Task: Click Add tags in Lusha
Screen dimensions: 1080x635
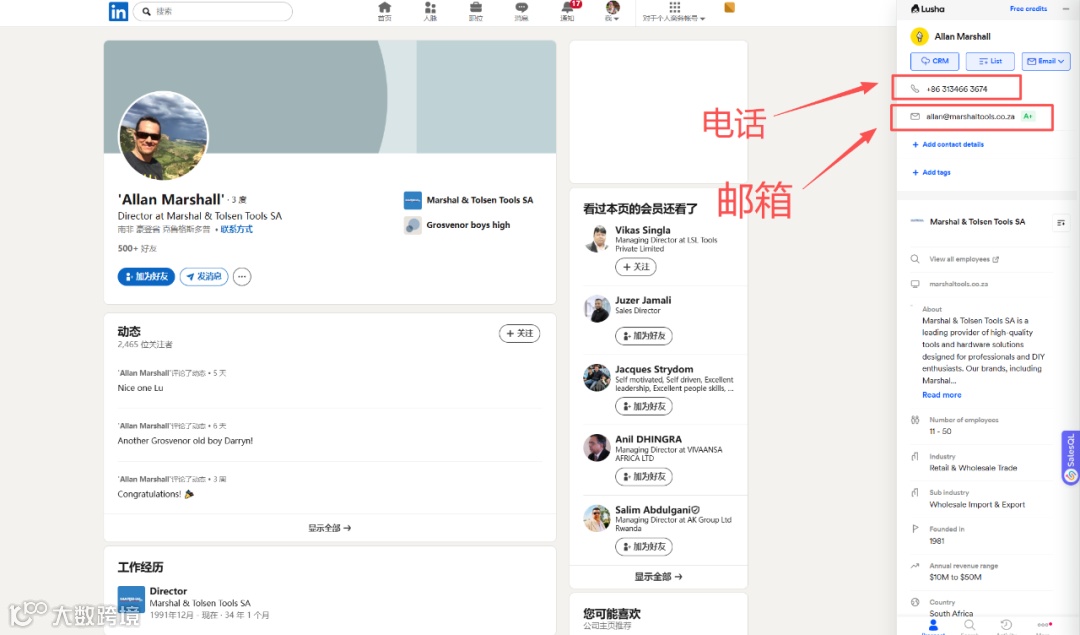Action: coord(931,173)
